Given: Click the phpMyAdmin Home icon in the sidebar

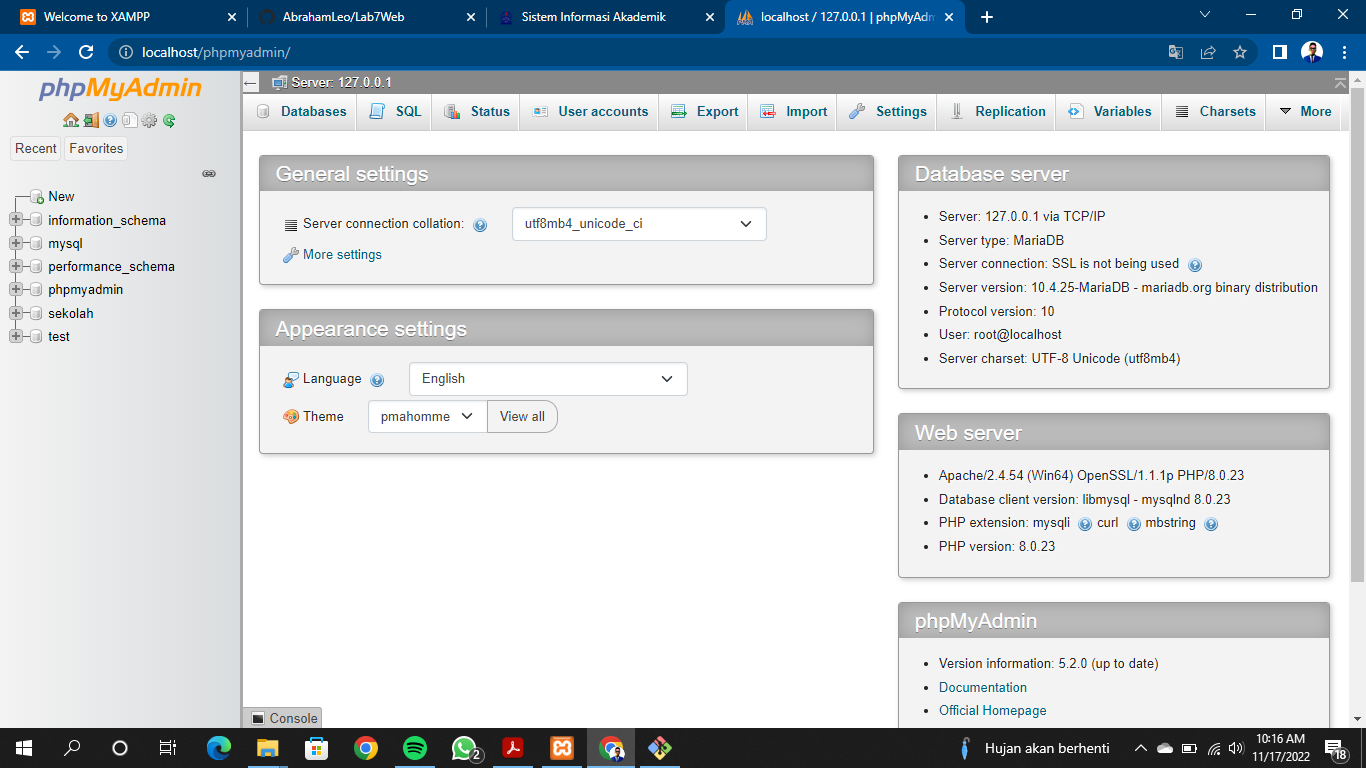Looking at the screenshot, I should pos(70,120).
